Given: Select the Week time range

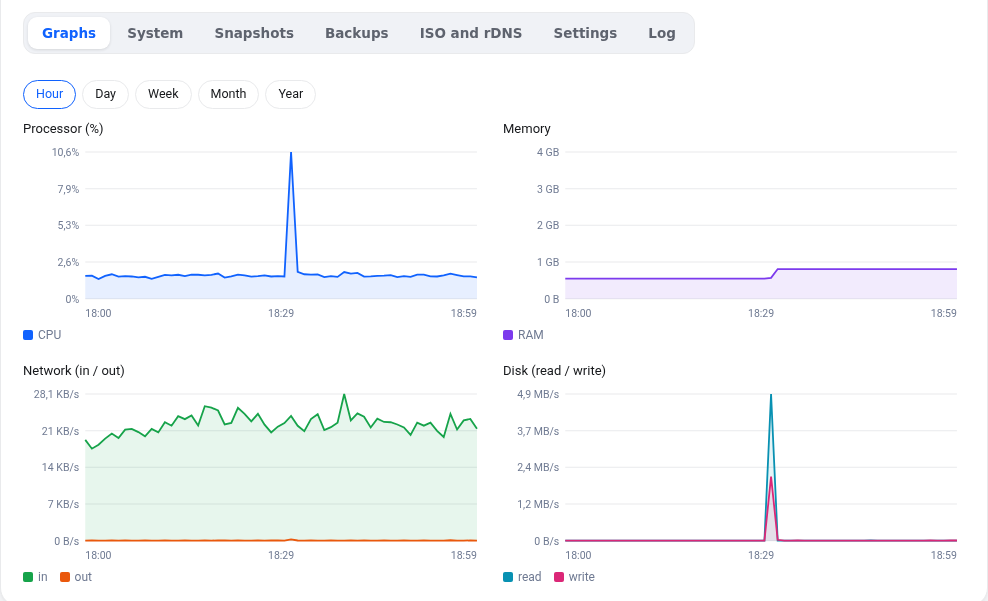Looking at the screenshot, I should pyautogui.click(x=163, y=94).
